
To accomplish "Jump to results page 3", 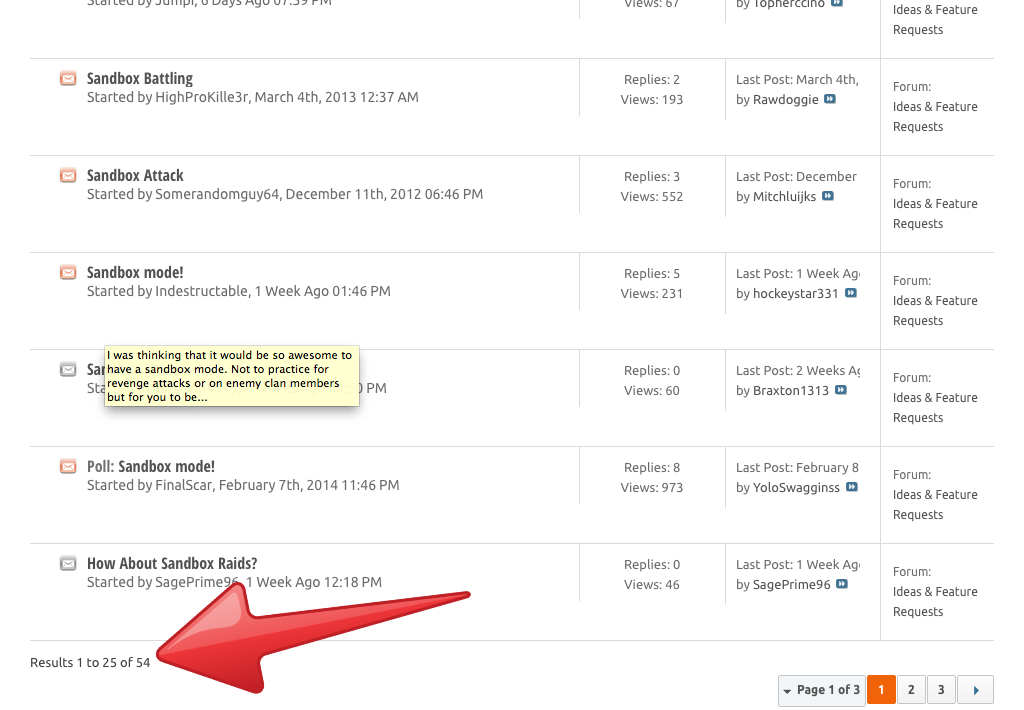I will click(941, 690).
